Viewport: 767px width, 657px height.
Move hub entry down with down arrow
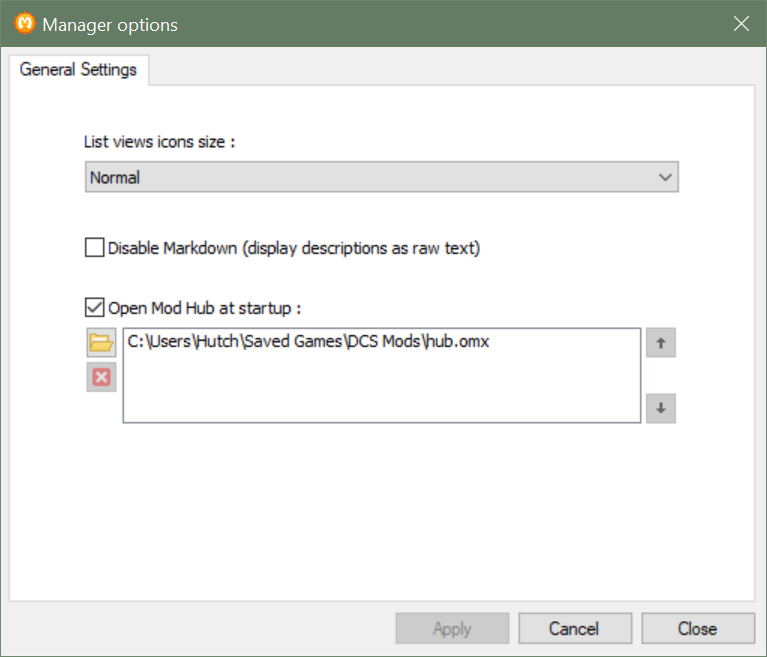[x=661, y=408]
